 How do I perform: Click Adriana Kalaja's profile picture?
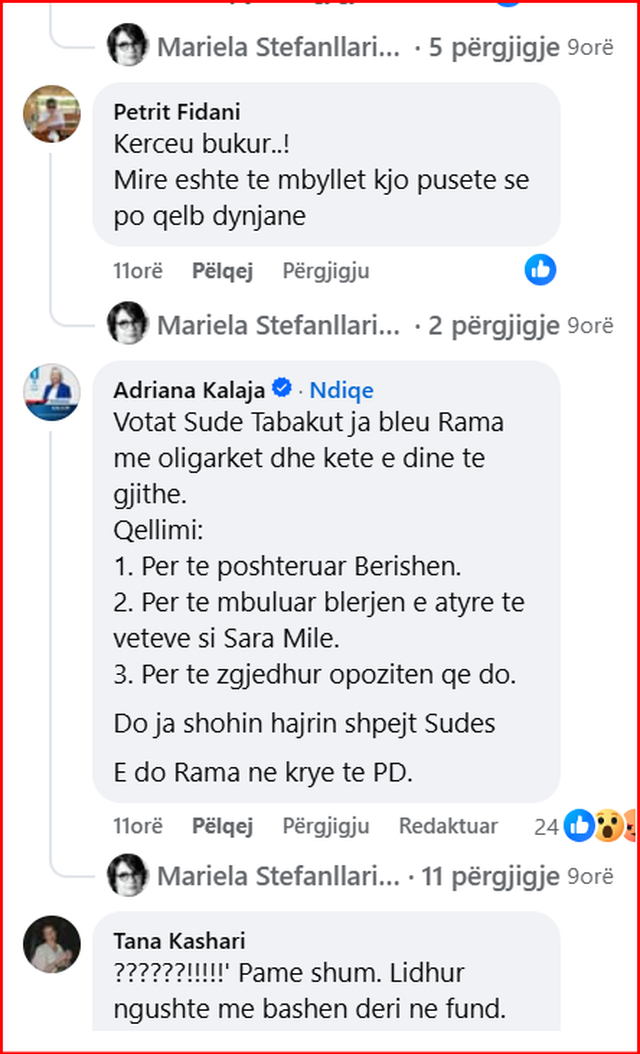tap(51, 392)
